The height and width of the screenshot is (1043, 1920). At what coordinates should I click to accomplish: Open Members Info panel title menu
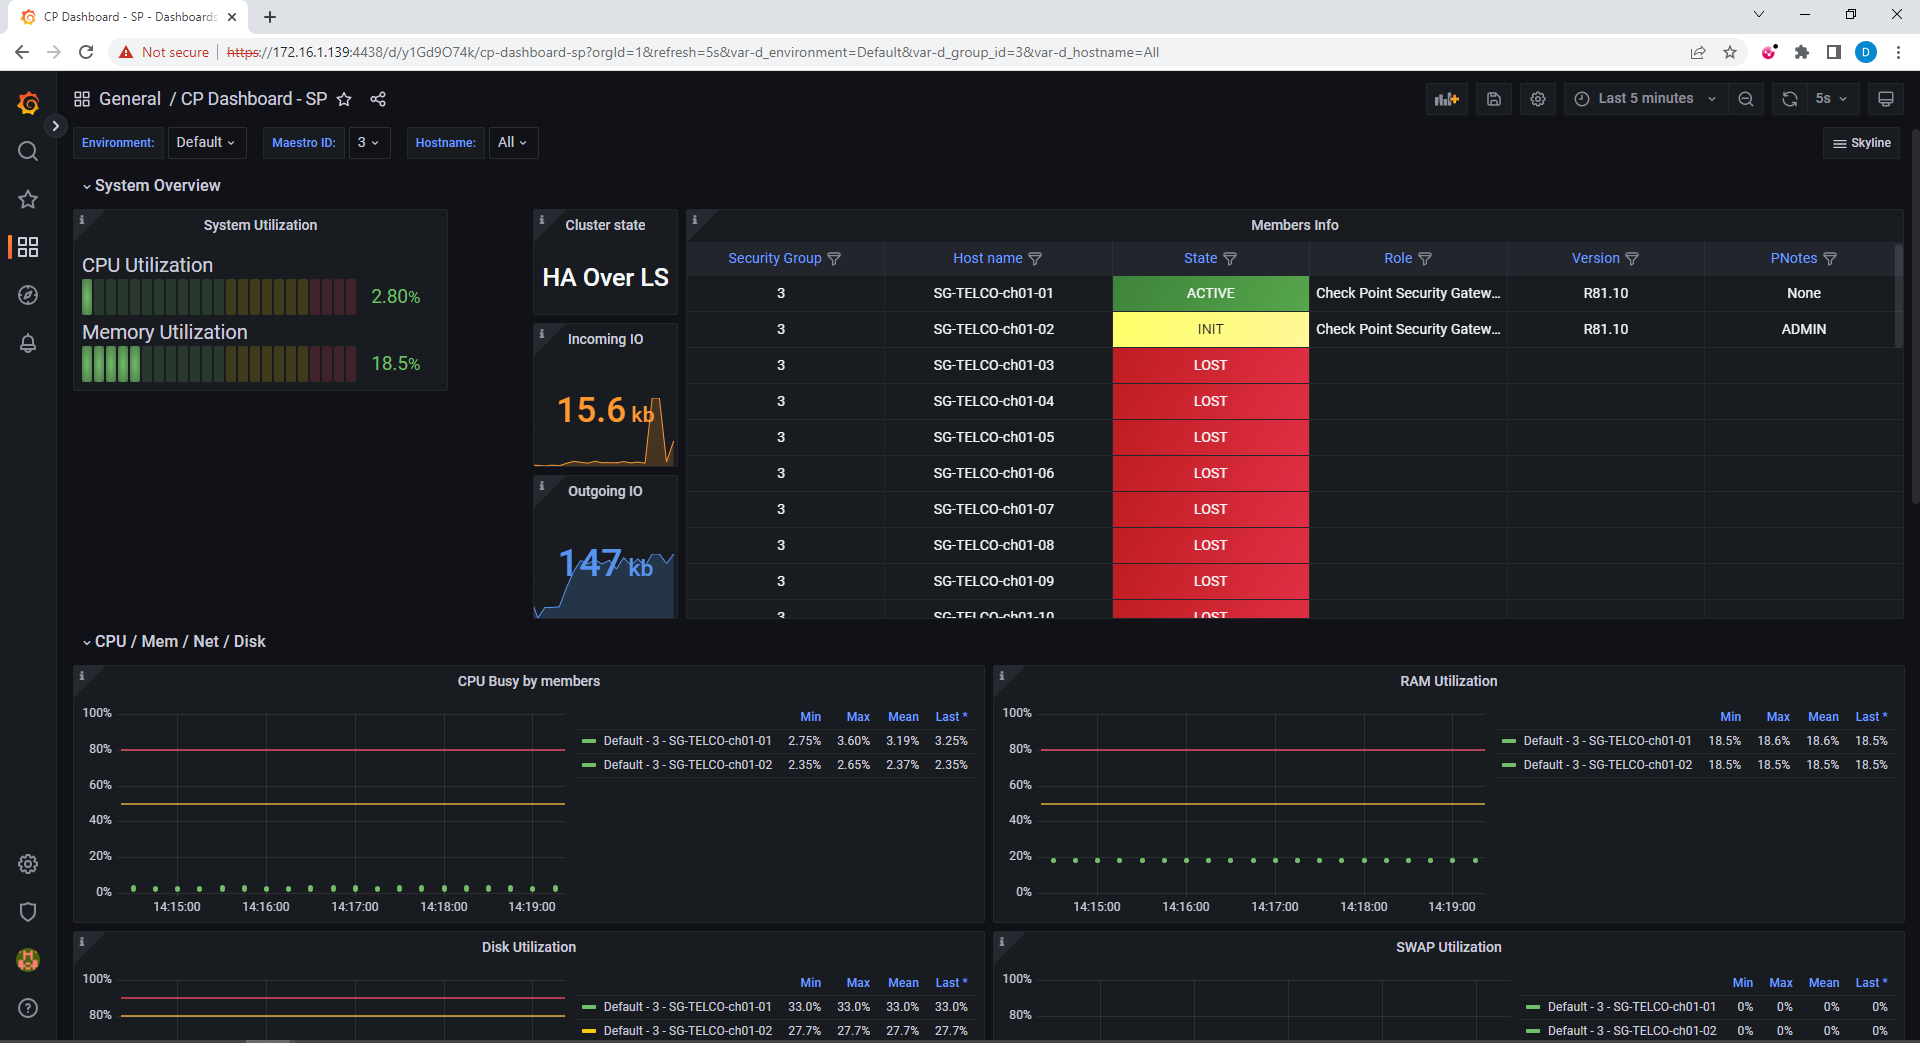1294,225
